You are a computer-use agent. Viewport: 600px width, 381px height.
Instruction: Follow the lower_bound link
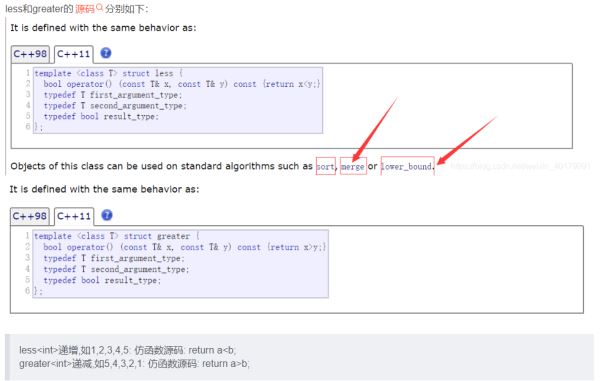(x=407, y=166)
